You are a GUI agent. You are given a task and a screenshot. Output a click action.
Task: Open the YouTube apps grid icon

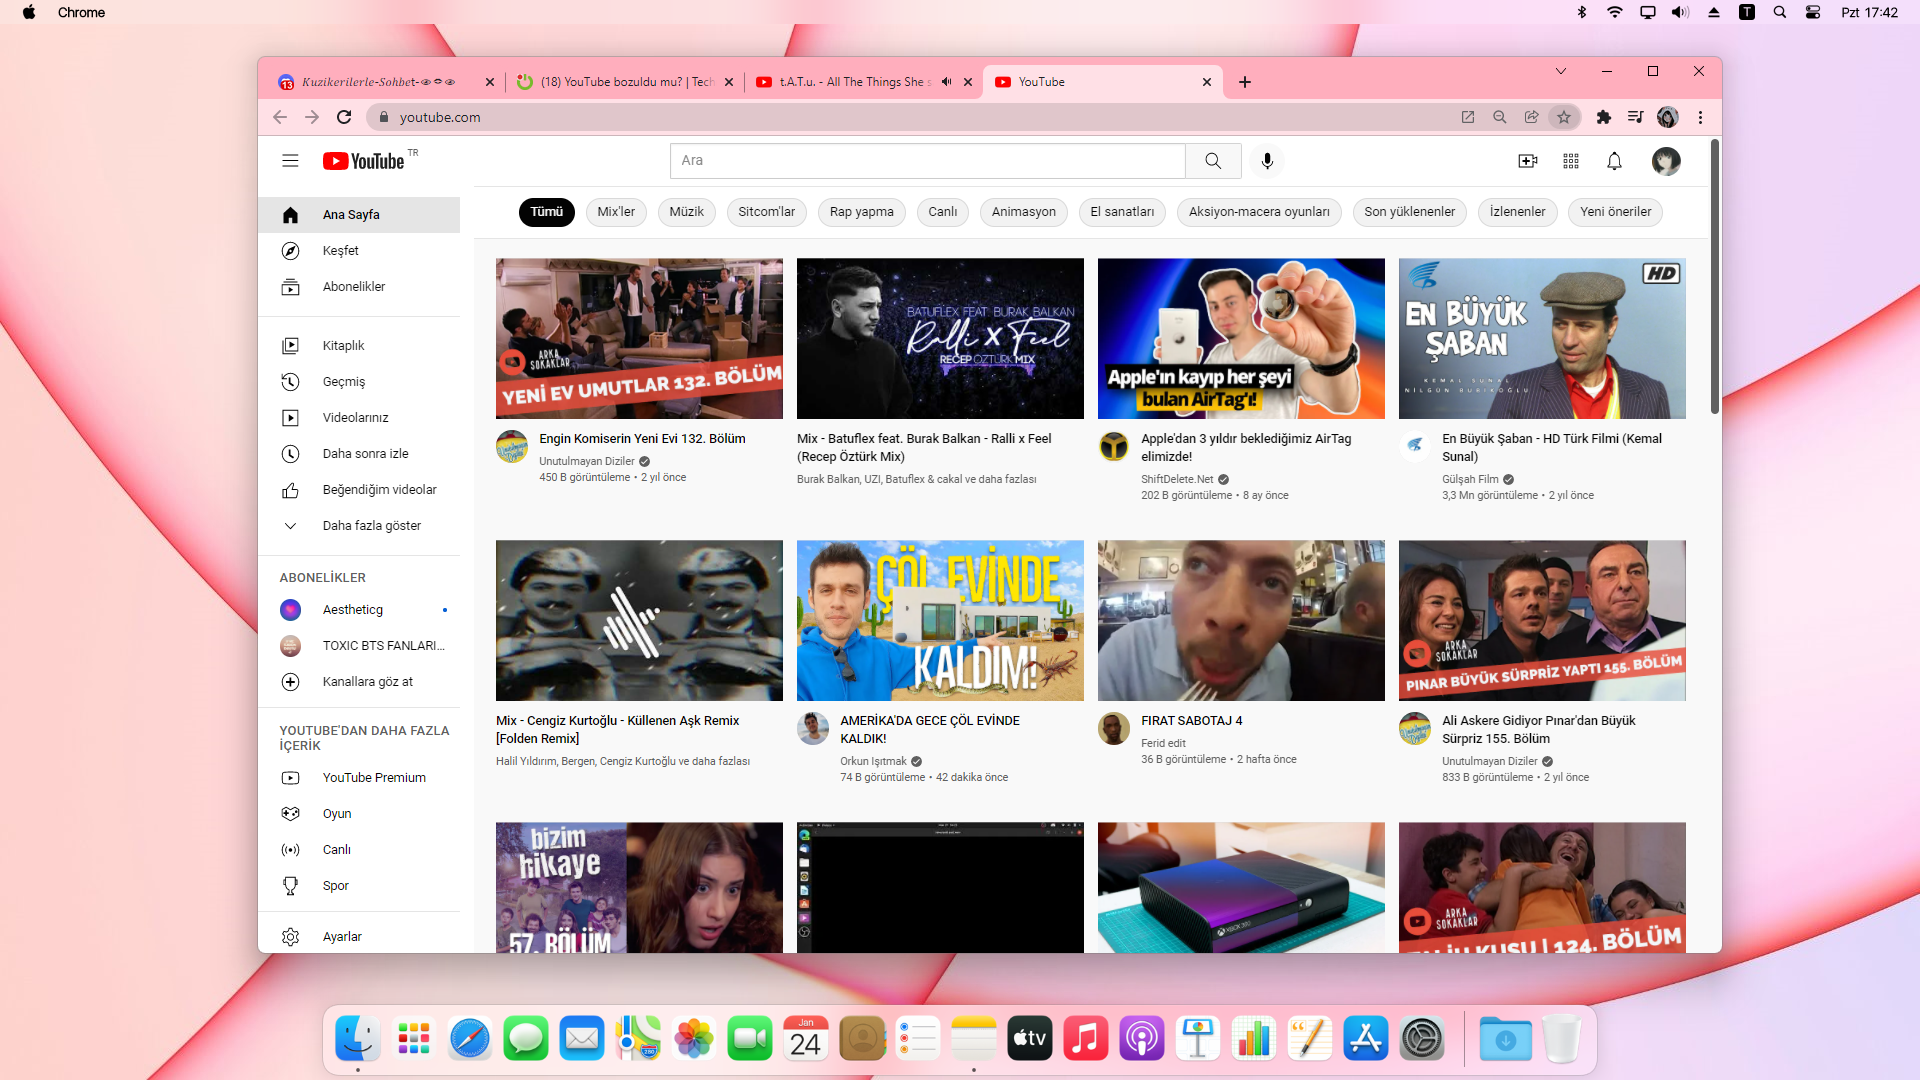click(1571, 161)
